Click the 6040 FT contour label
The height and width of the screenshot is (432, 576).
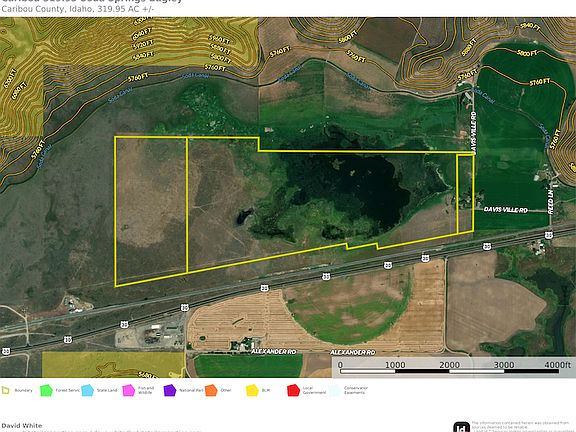click(142, 35)
